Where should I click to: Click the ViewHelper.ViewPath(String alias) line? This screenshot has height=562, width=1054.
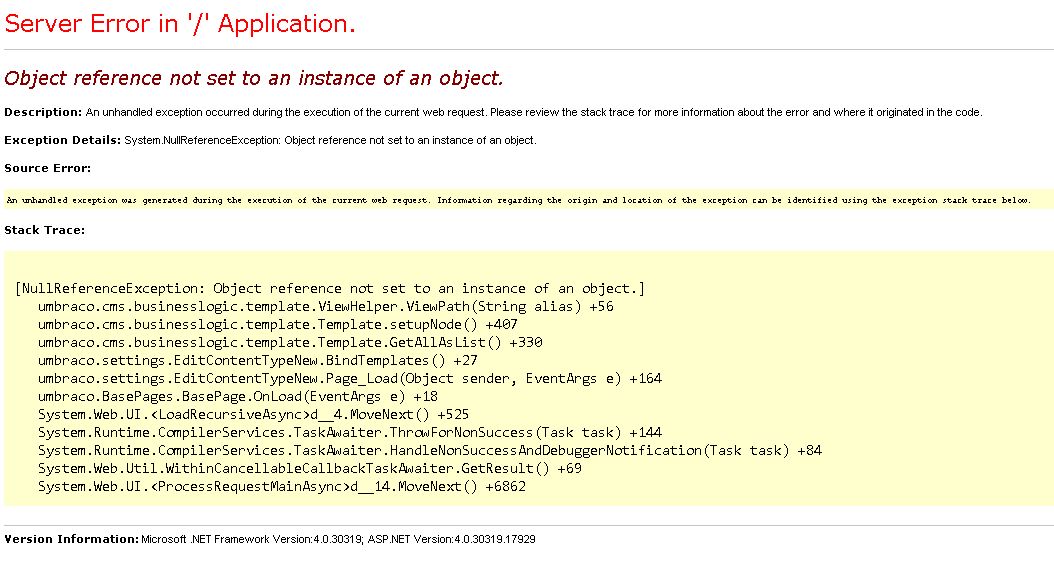pyautogui.click(x=326, y=307)
